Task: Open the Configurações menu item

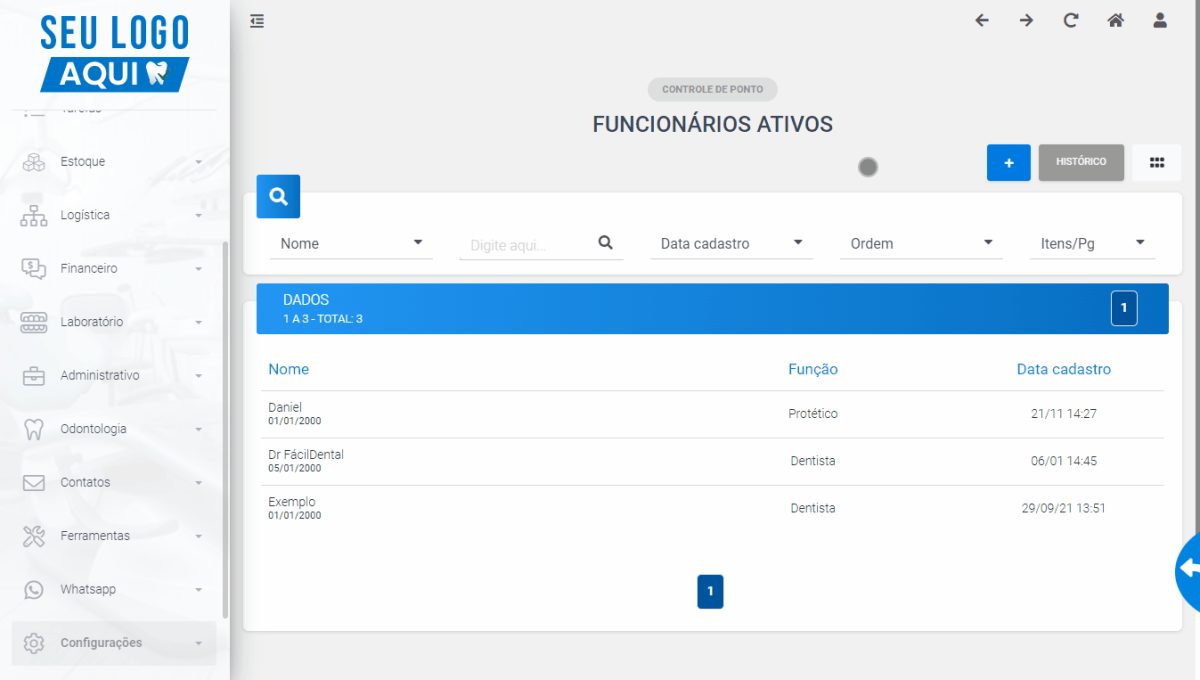Action: [x=114, y=643]
